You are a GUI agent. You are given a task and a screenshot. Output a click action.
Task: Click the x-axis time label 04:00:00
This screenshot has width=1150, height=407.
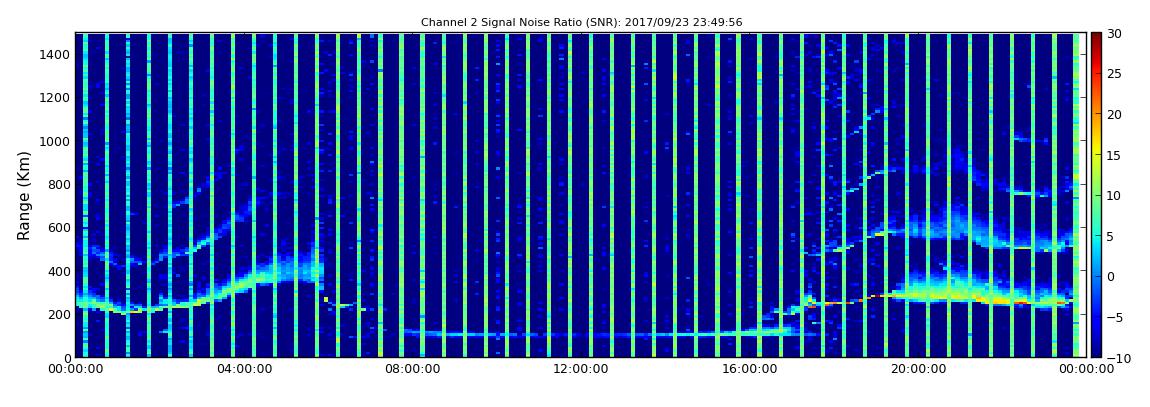coord(243,369)
